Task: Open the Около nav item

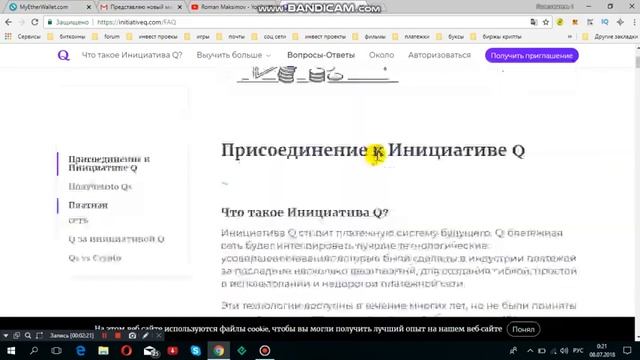Action: 381,55
